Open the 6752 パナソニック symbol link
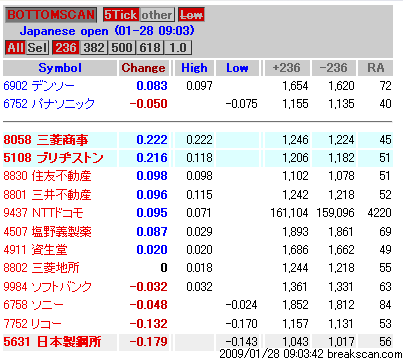403x360 pixels. (x=49, y=104)
